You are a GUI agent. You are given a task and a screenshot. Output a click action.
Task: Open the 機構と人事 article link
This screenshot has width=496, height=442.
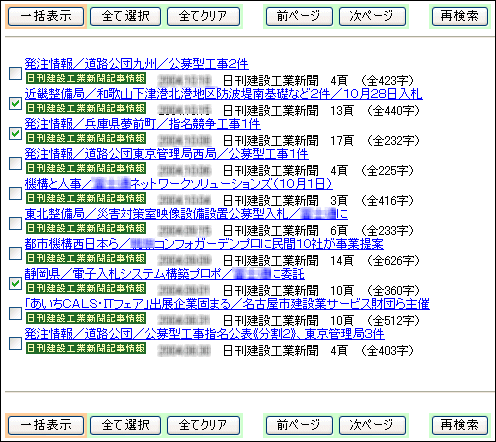[179, 184]
